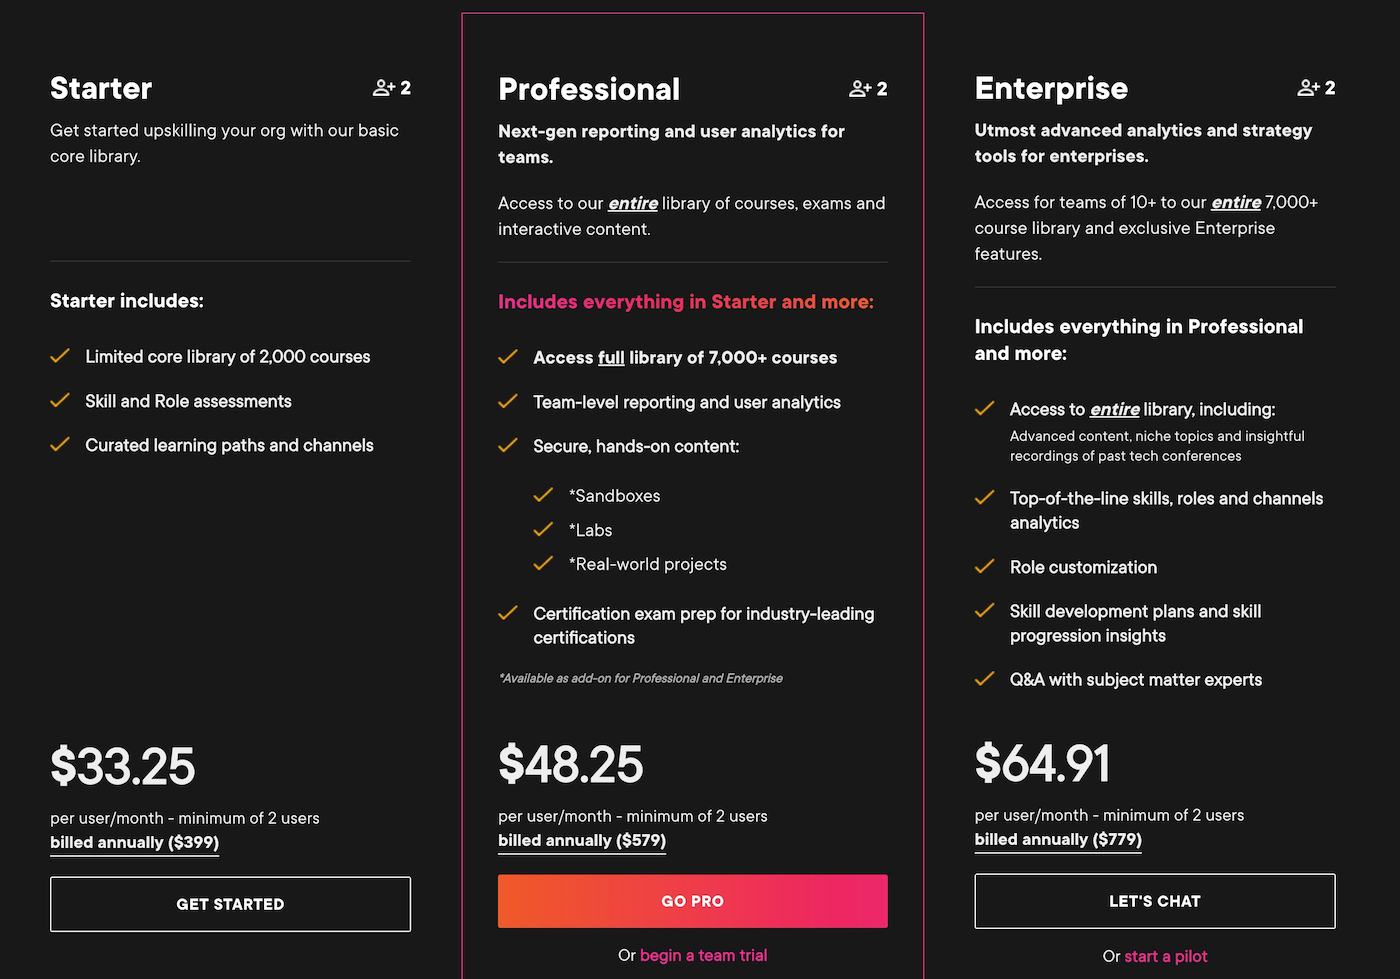Click checkmark next to Skill and Role assessments
The width and height of the screenshot is (1400, 979).
pyautogui.click(x=60, y=400)
